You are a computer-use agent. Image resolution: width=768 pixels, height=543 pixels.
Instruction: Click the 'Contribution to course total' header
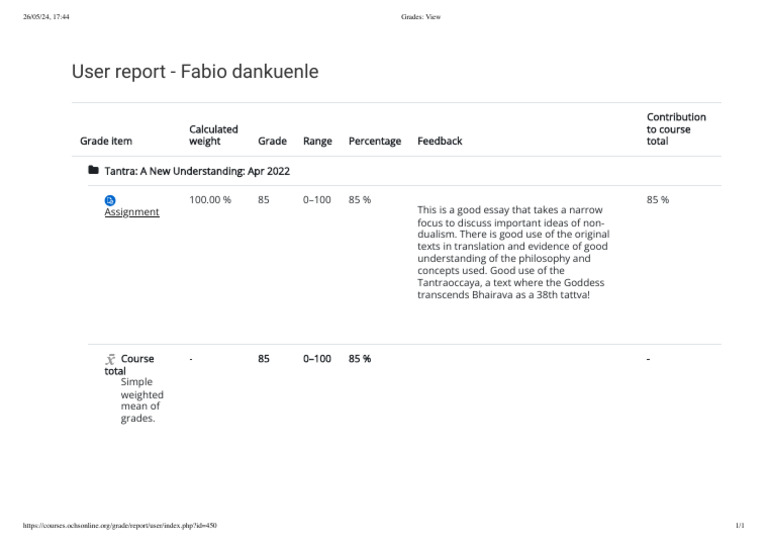tap(676, 129)
